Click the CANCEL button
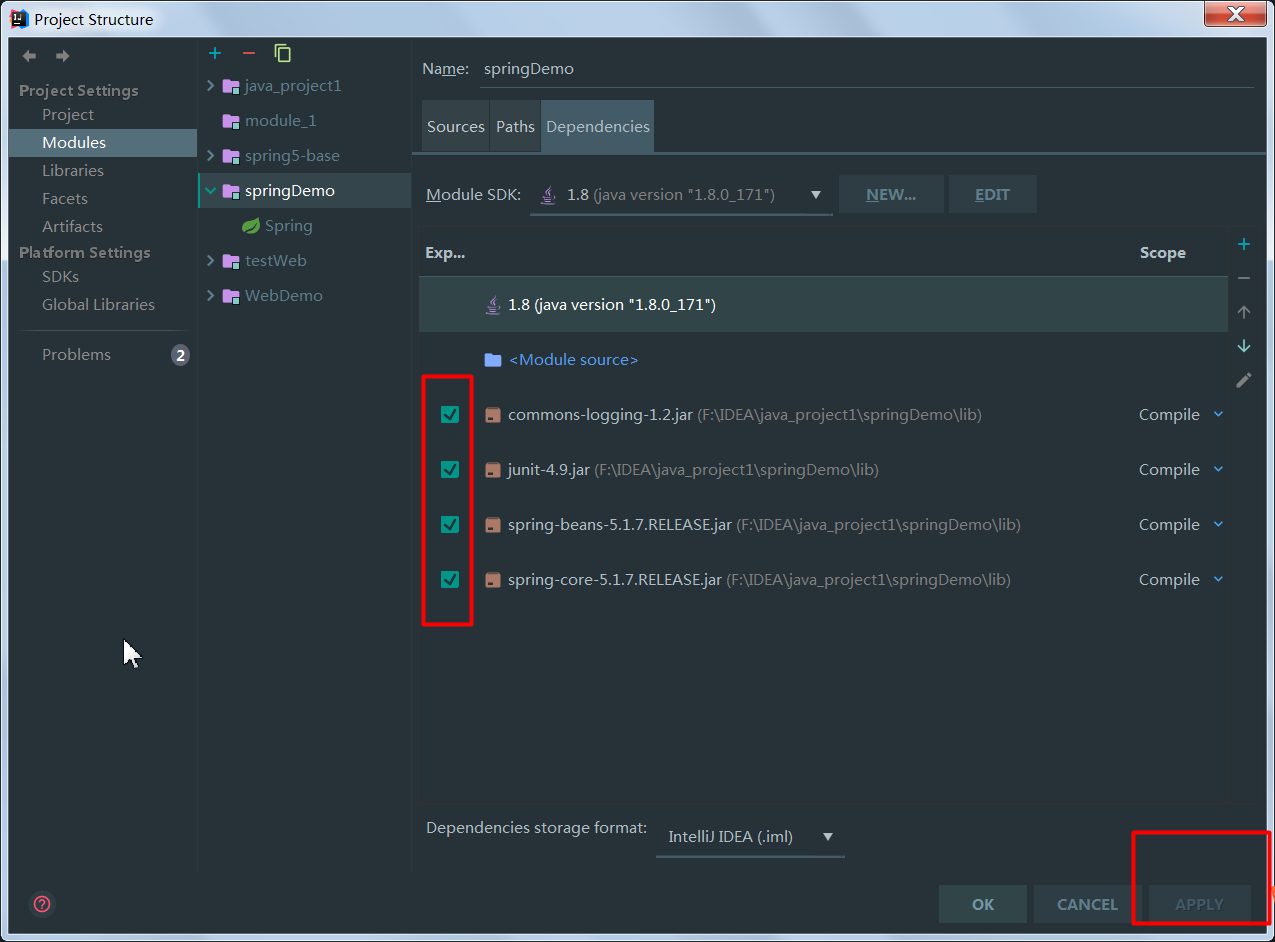Viewport: 1275px width, 942px height. [x=1087, y=904]
